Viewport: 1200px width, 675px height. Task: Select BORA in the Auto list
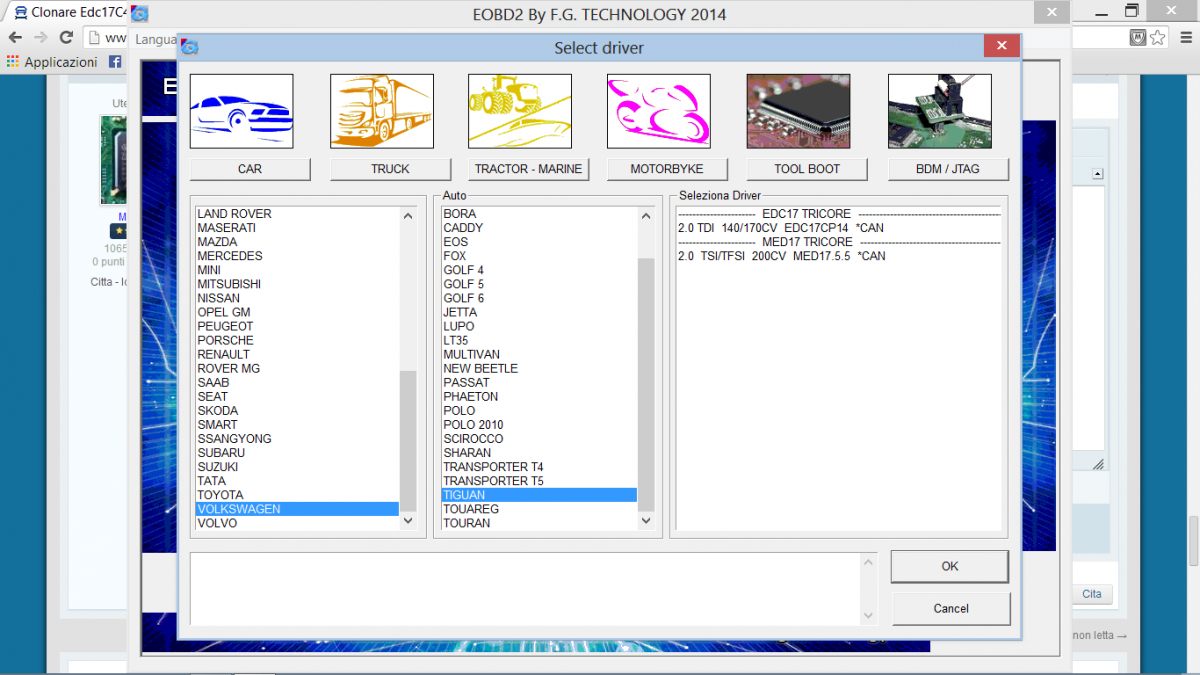539,214
